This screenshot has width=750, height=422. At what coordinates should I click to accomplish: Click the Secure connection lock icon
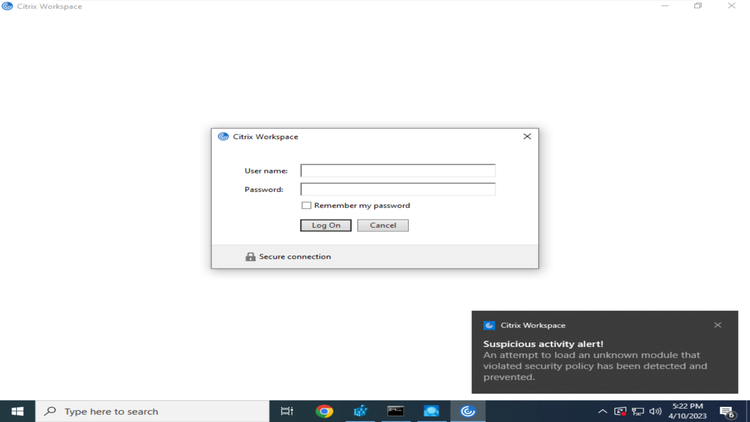[x=250, y=256]
